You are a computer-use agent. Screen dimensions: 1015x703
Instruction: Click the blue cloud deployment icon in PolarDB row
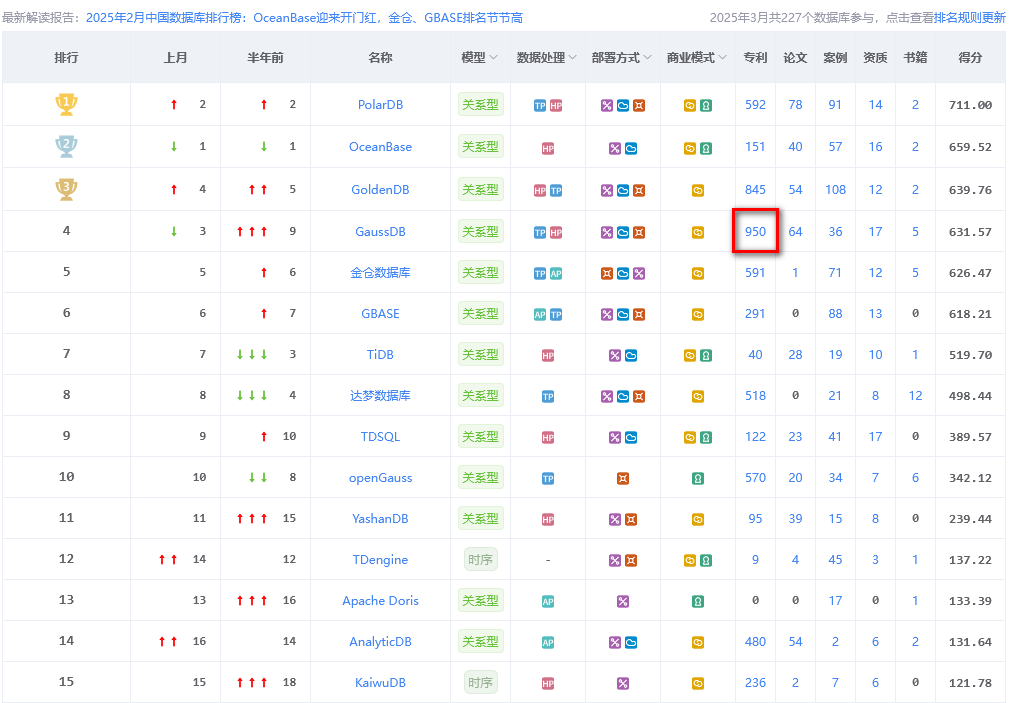(623, 106)
